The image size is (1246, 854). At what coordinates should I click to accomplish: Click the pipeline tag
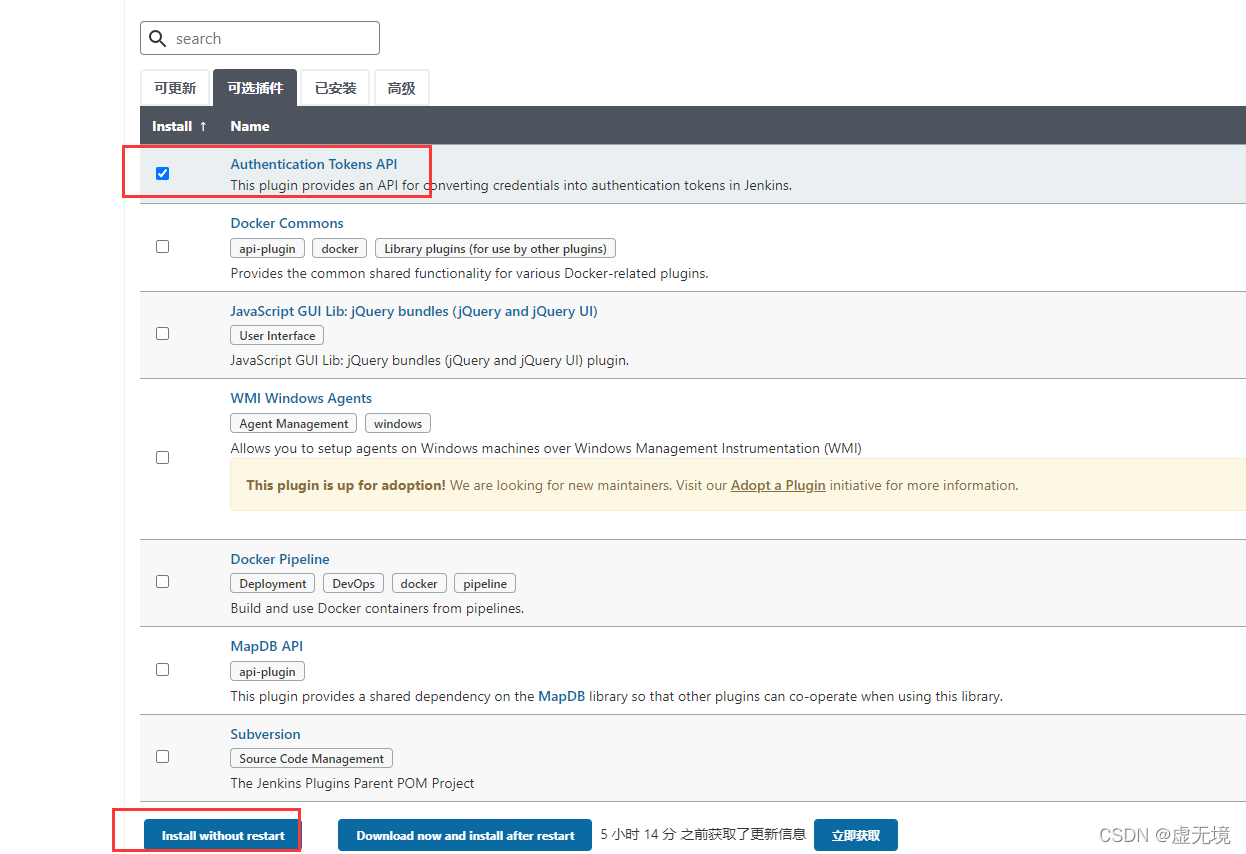pyautogui.click(x=485, y=584)
